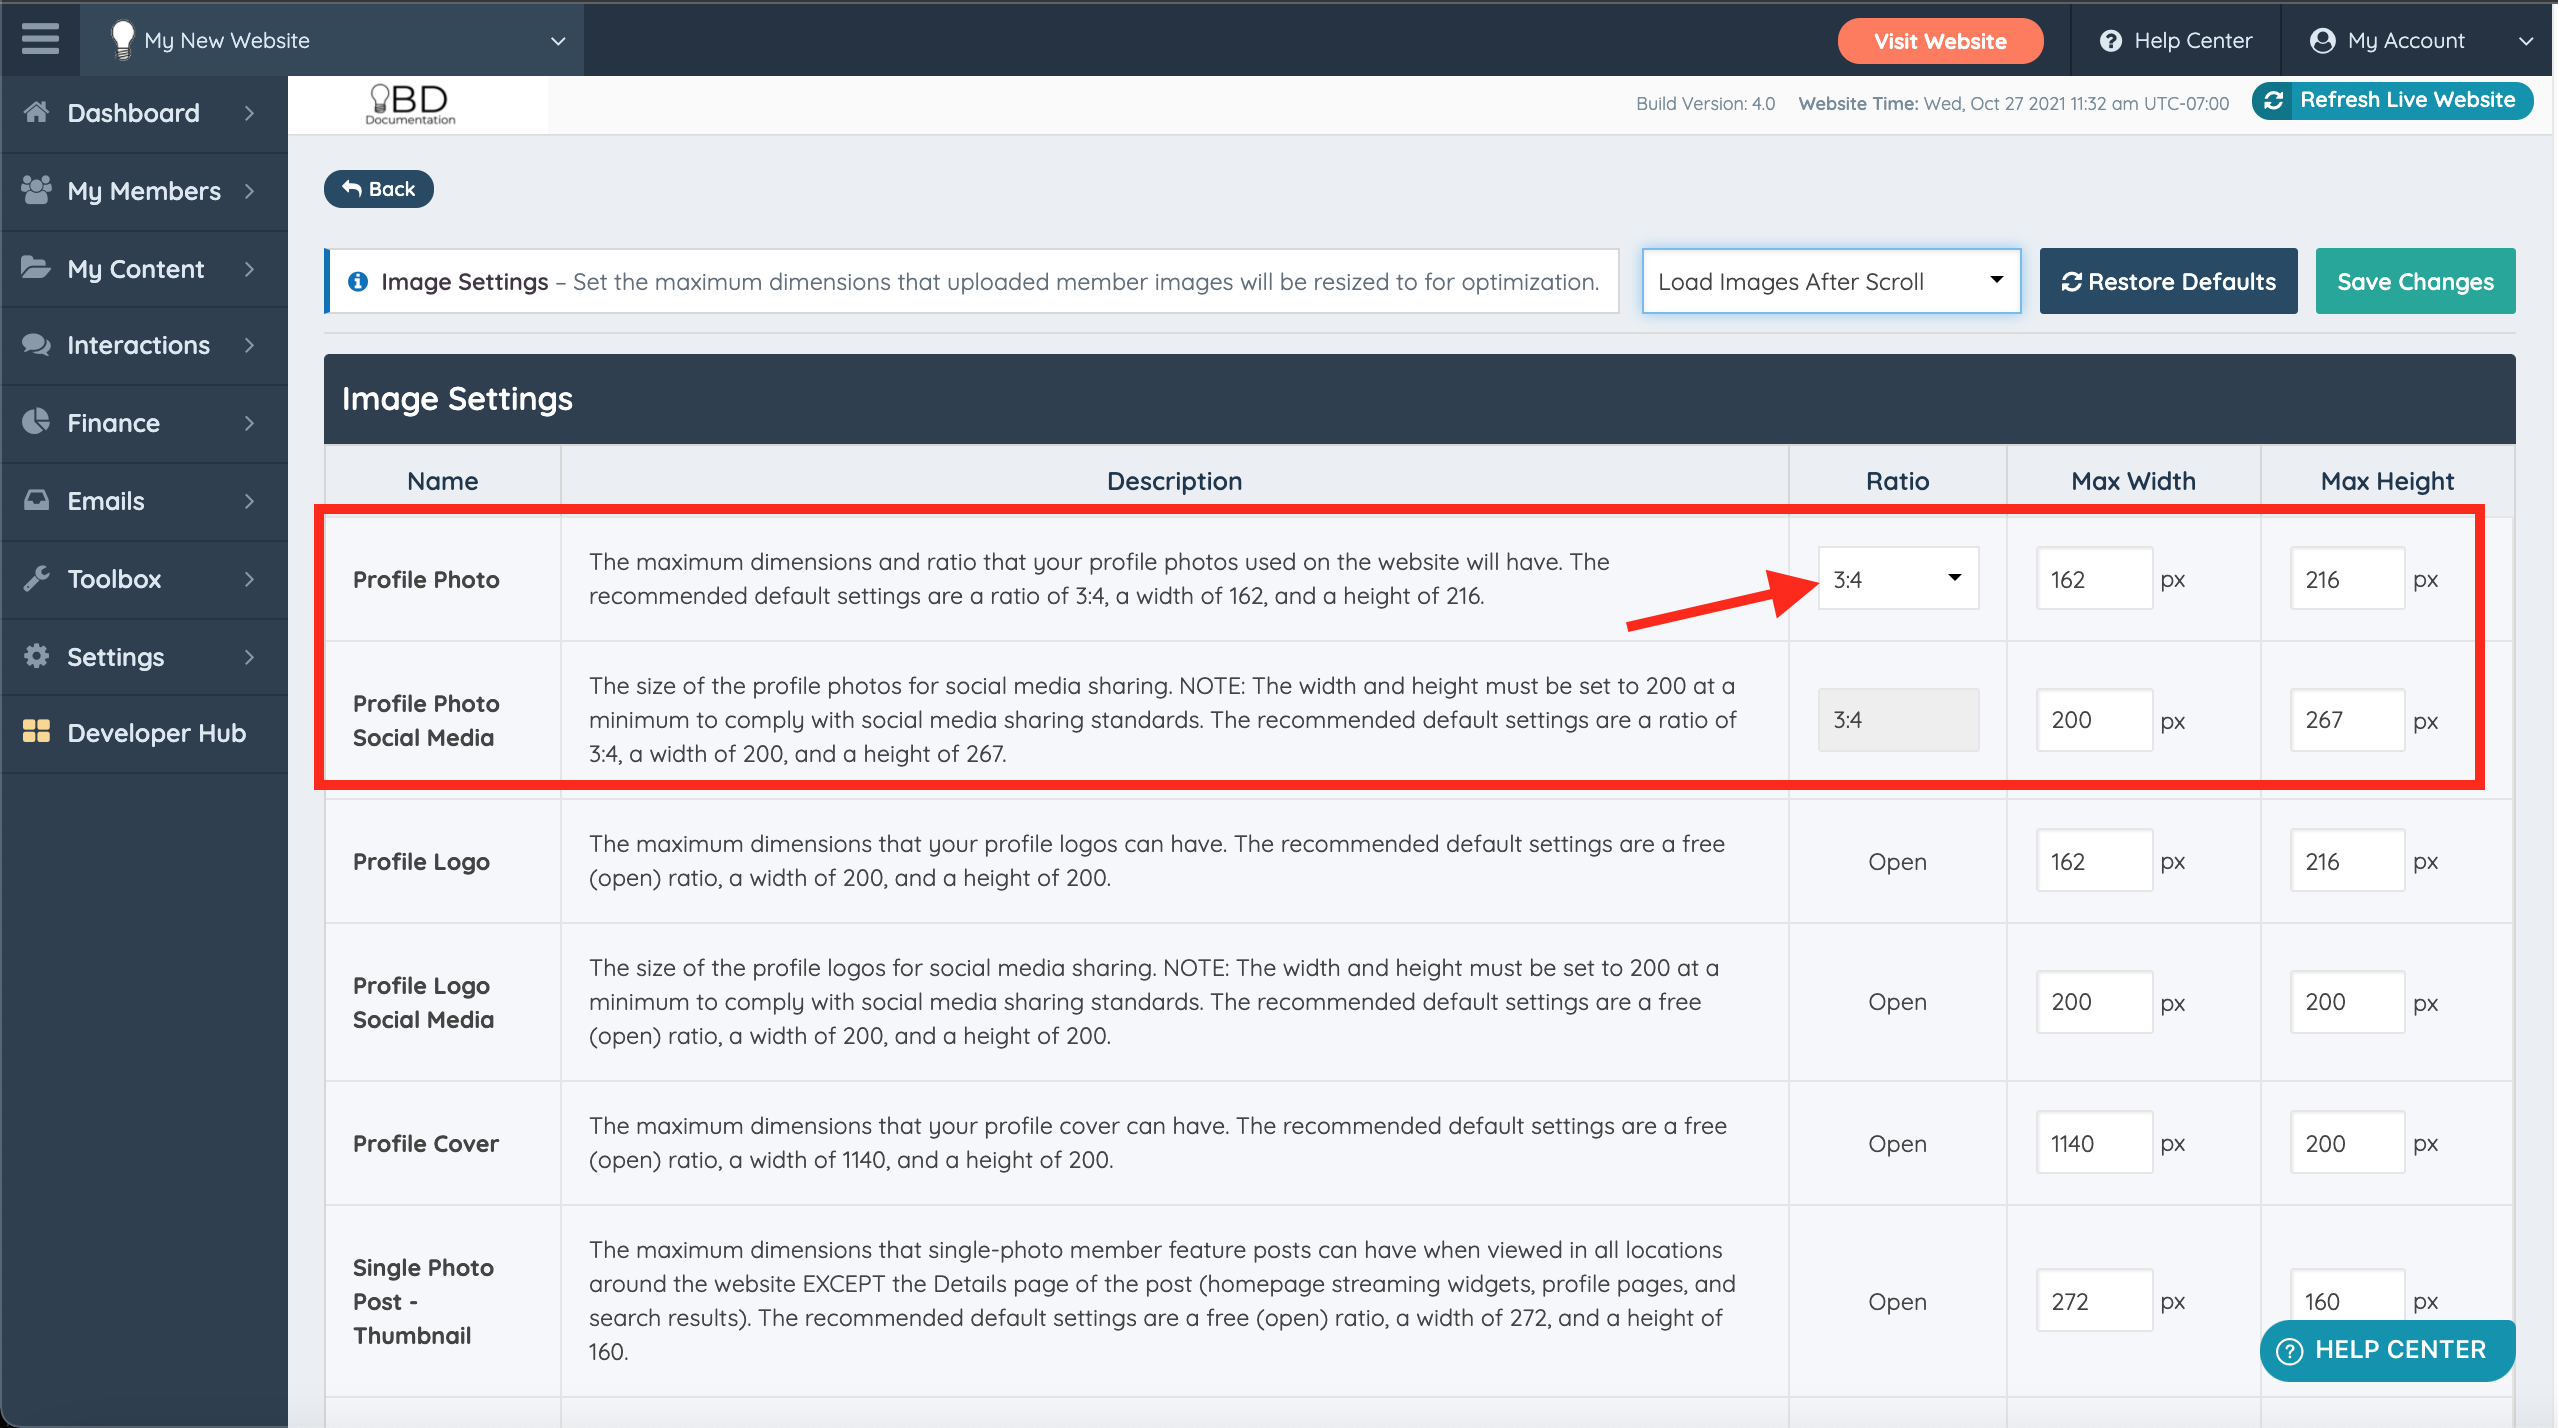Click the hamburger menu icon
The image size is (2558, 1428).
[40, 40]
